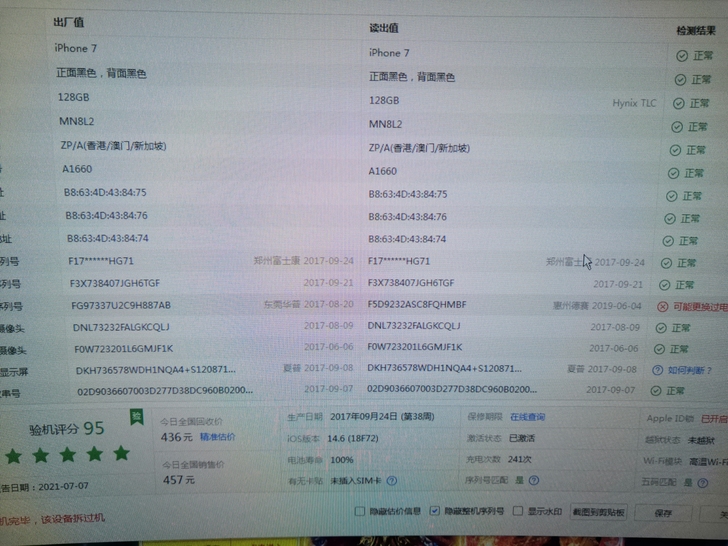
Task: Click the 可能更换过电池 warning link
Action: 700,307
